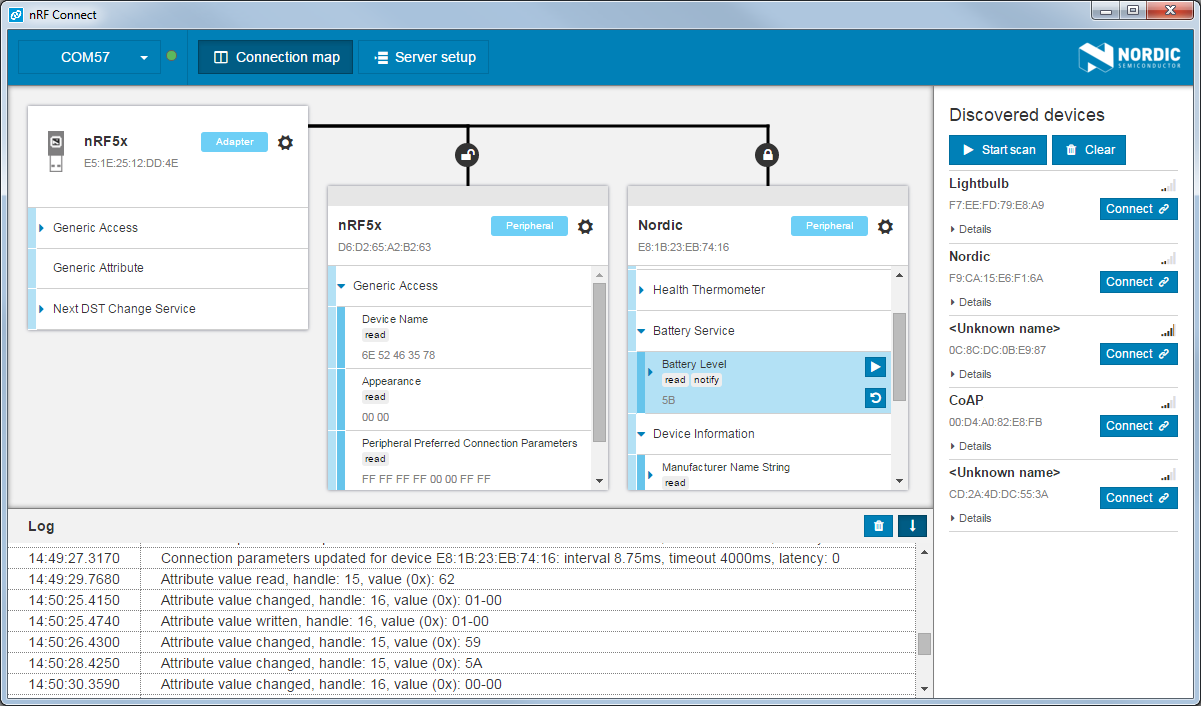
Task: Click the locked padlock on Nordic connection
Action: [x=767, y=155]
